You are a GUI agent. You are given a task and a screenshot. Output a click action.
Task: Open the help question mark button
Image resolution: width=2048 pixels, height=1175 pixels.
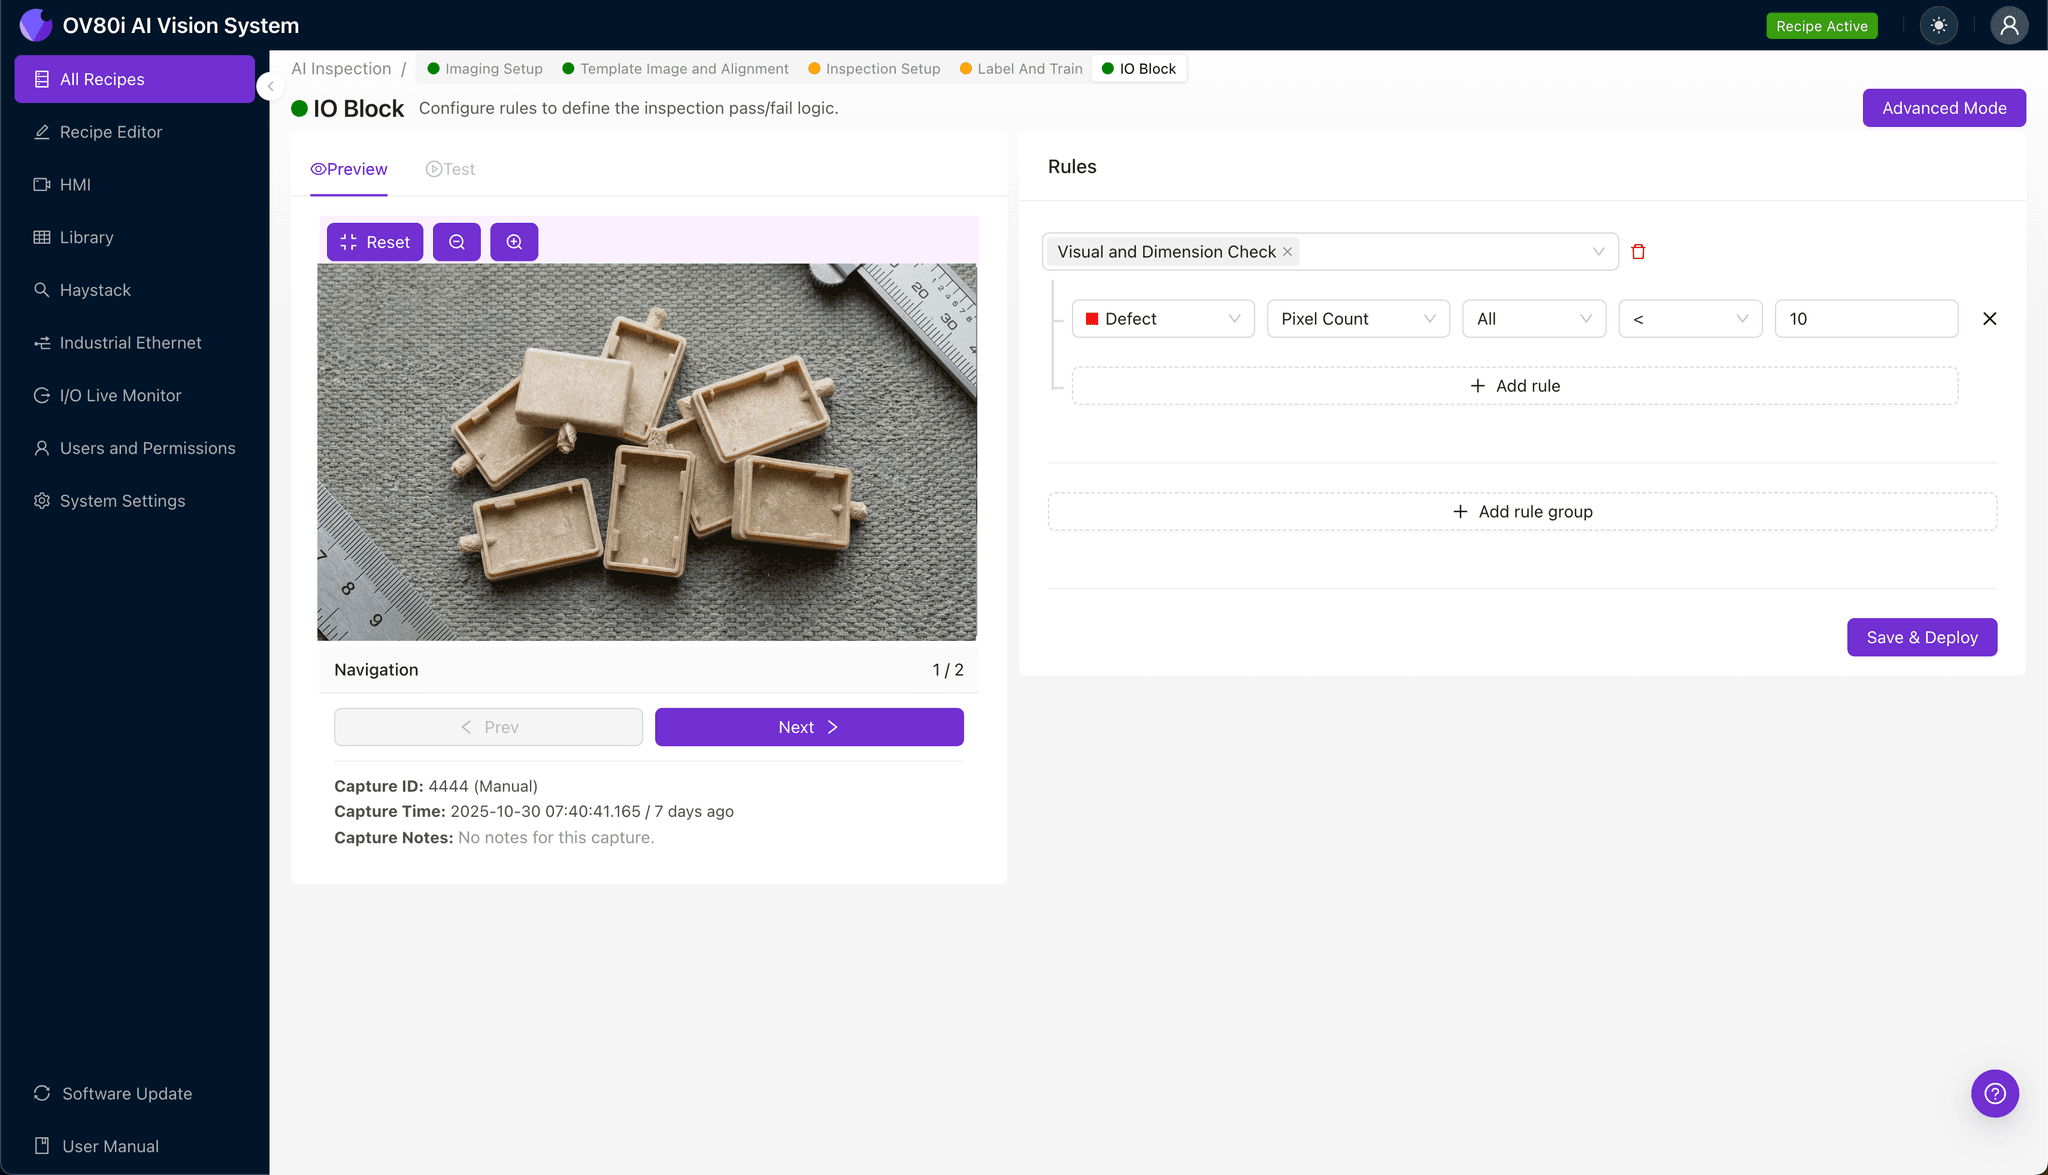[1994, 1093]
